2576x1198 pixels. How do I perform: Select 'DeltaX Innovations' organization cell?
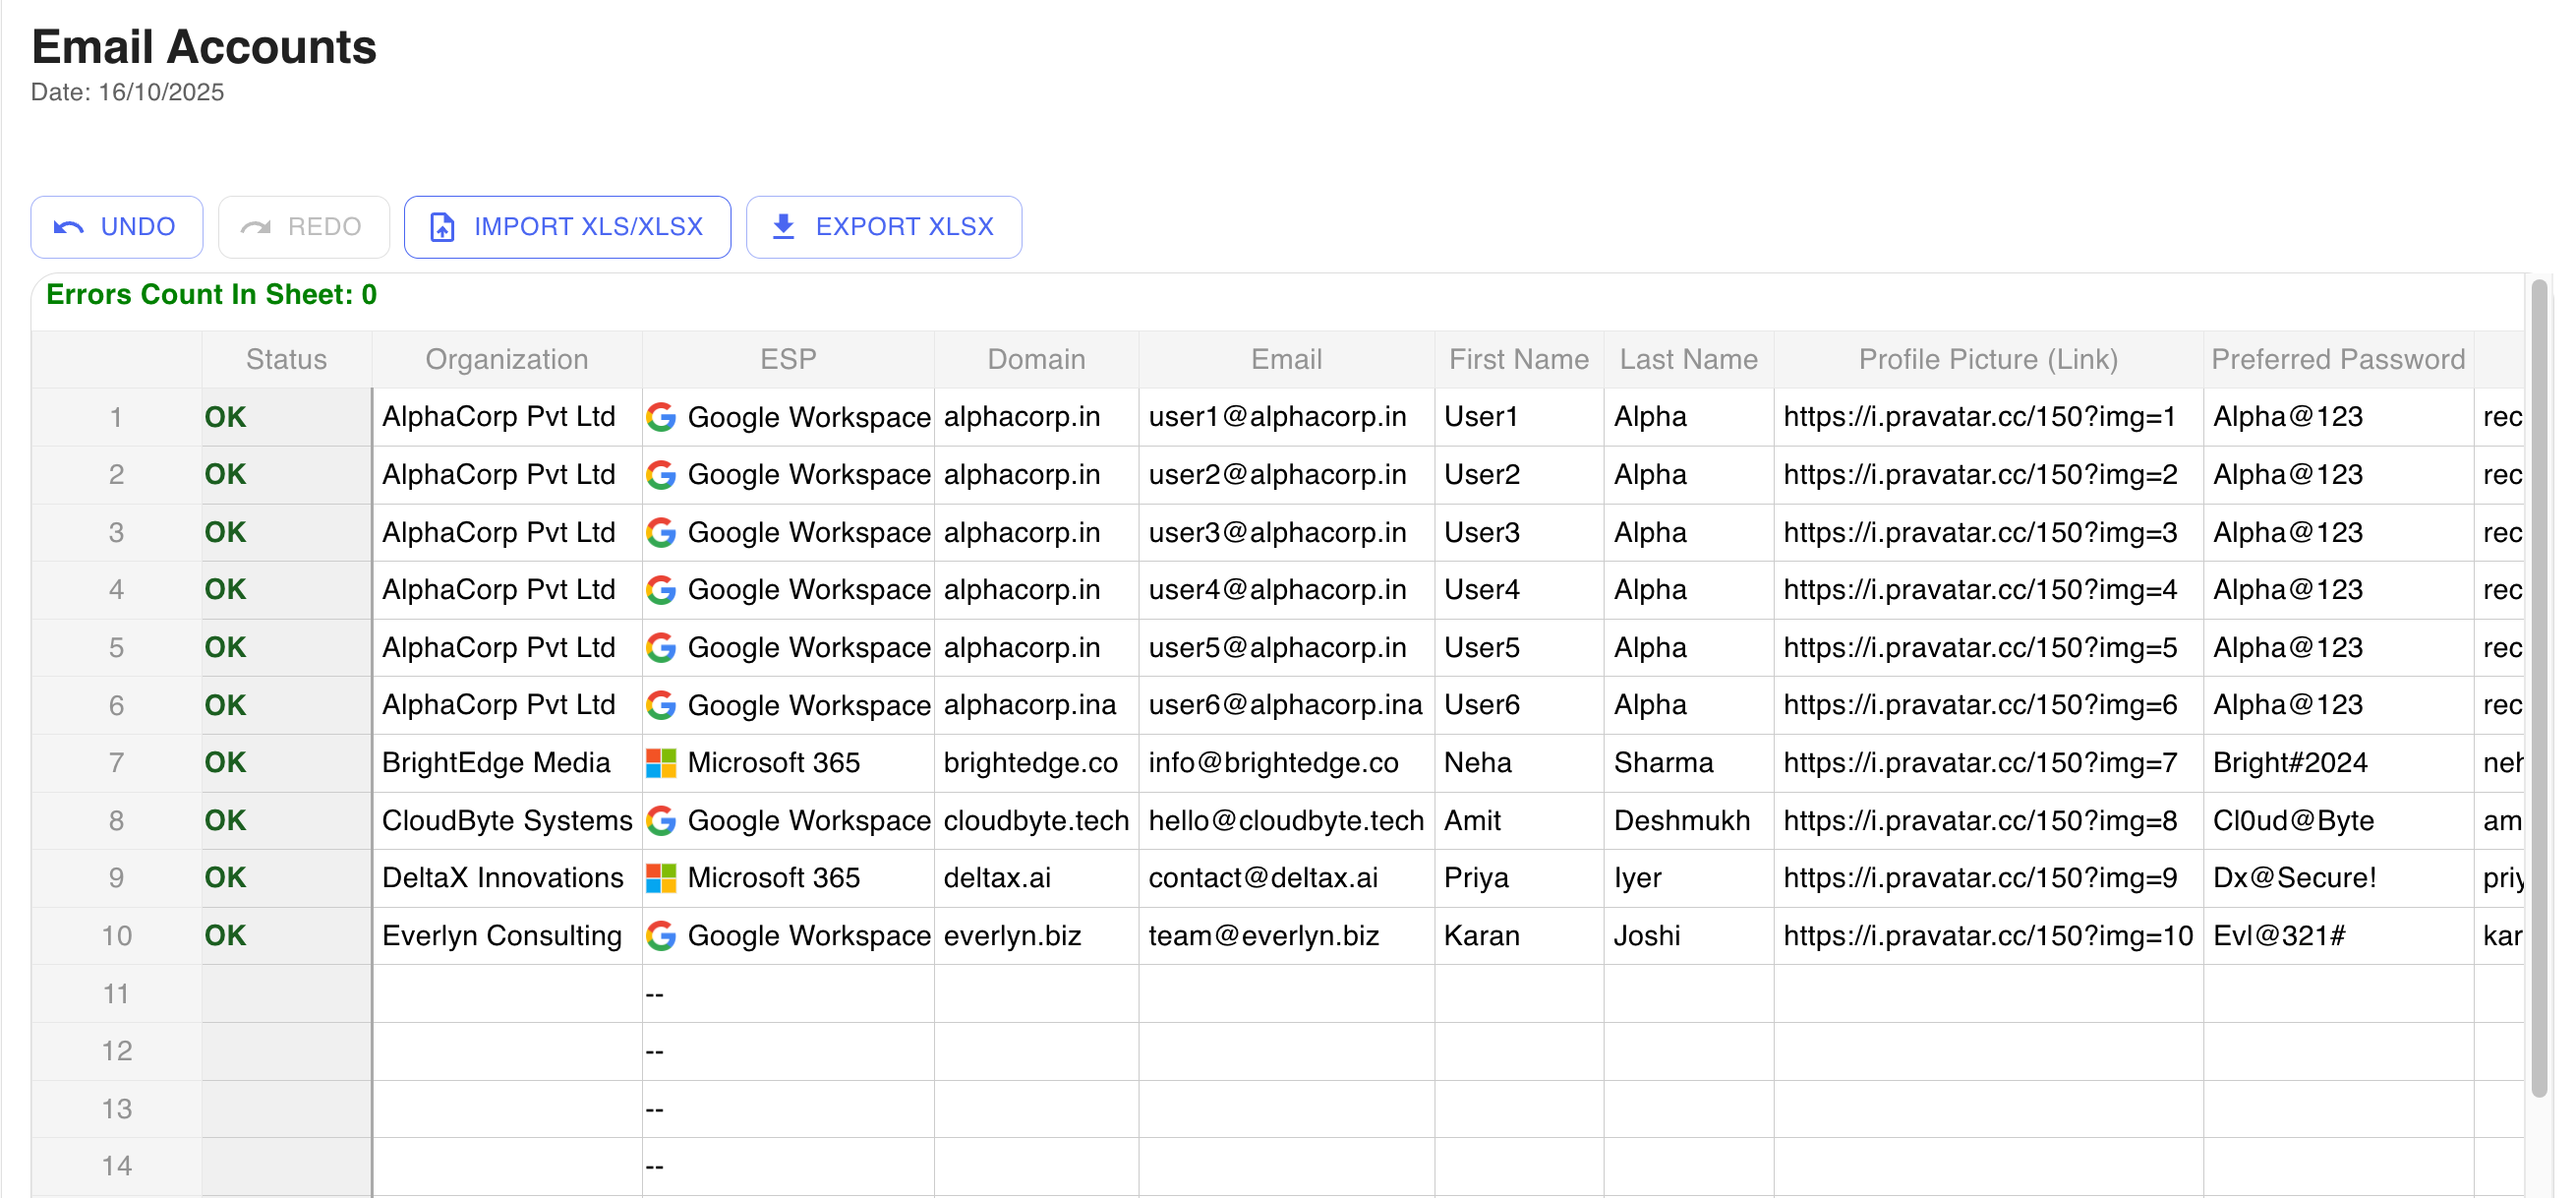(507, 878)
